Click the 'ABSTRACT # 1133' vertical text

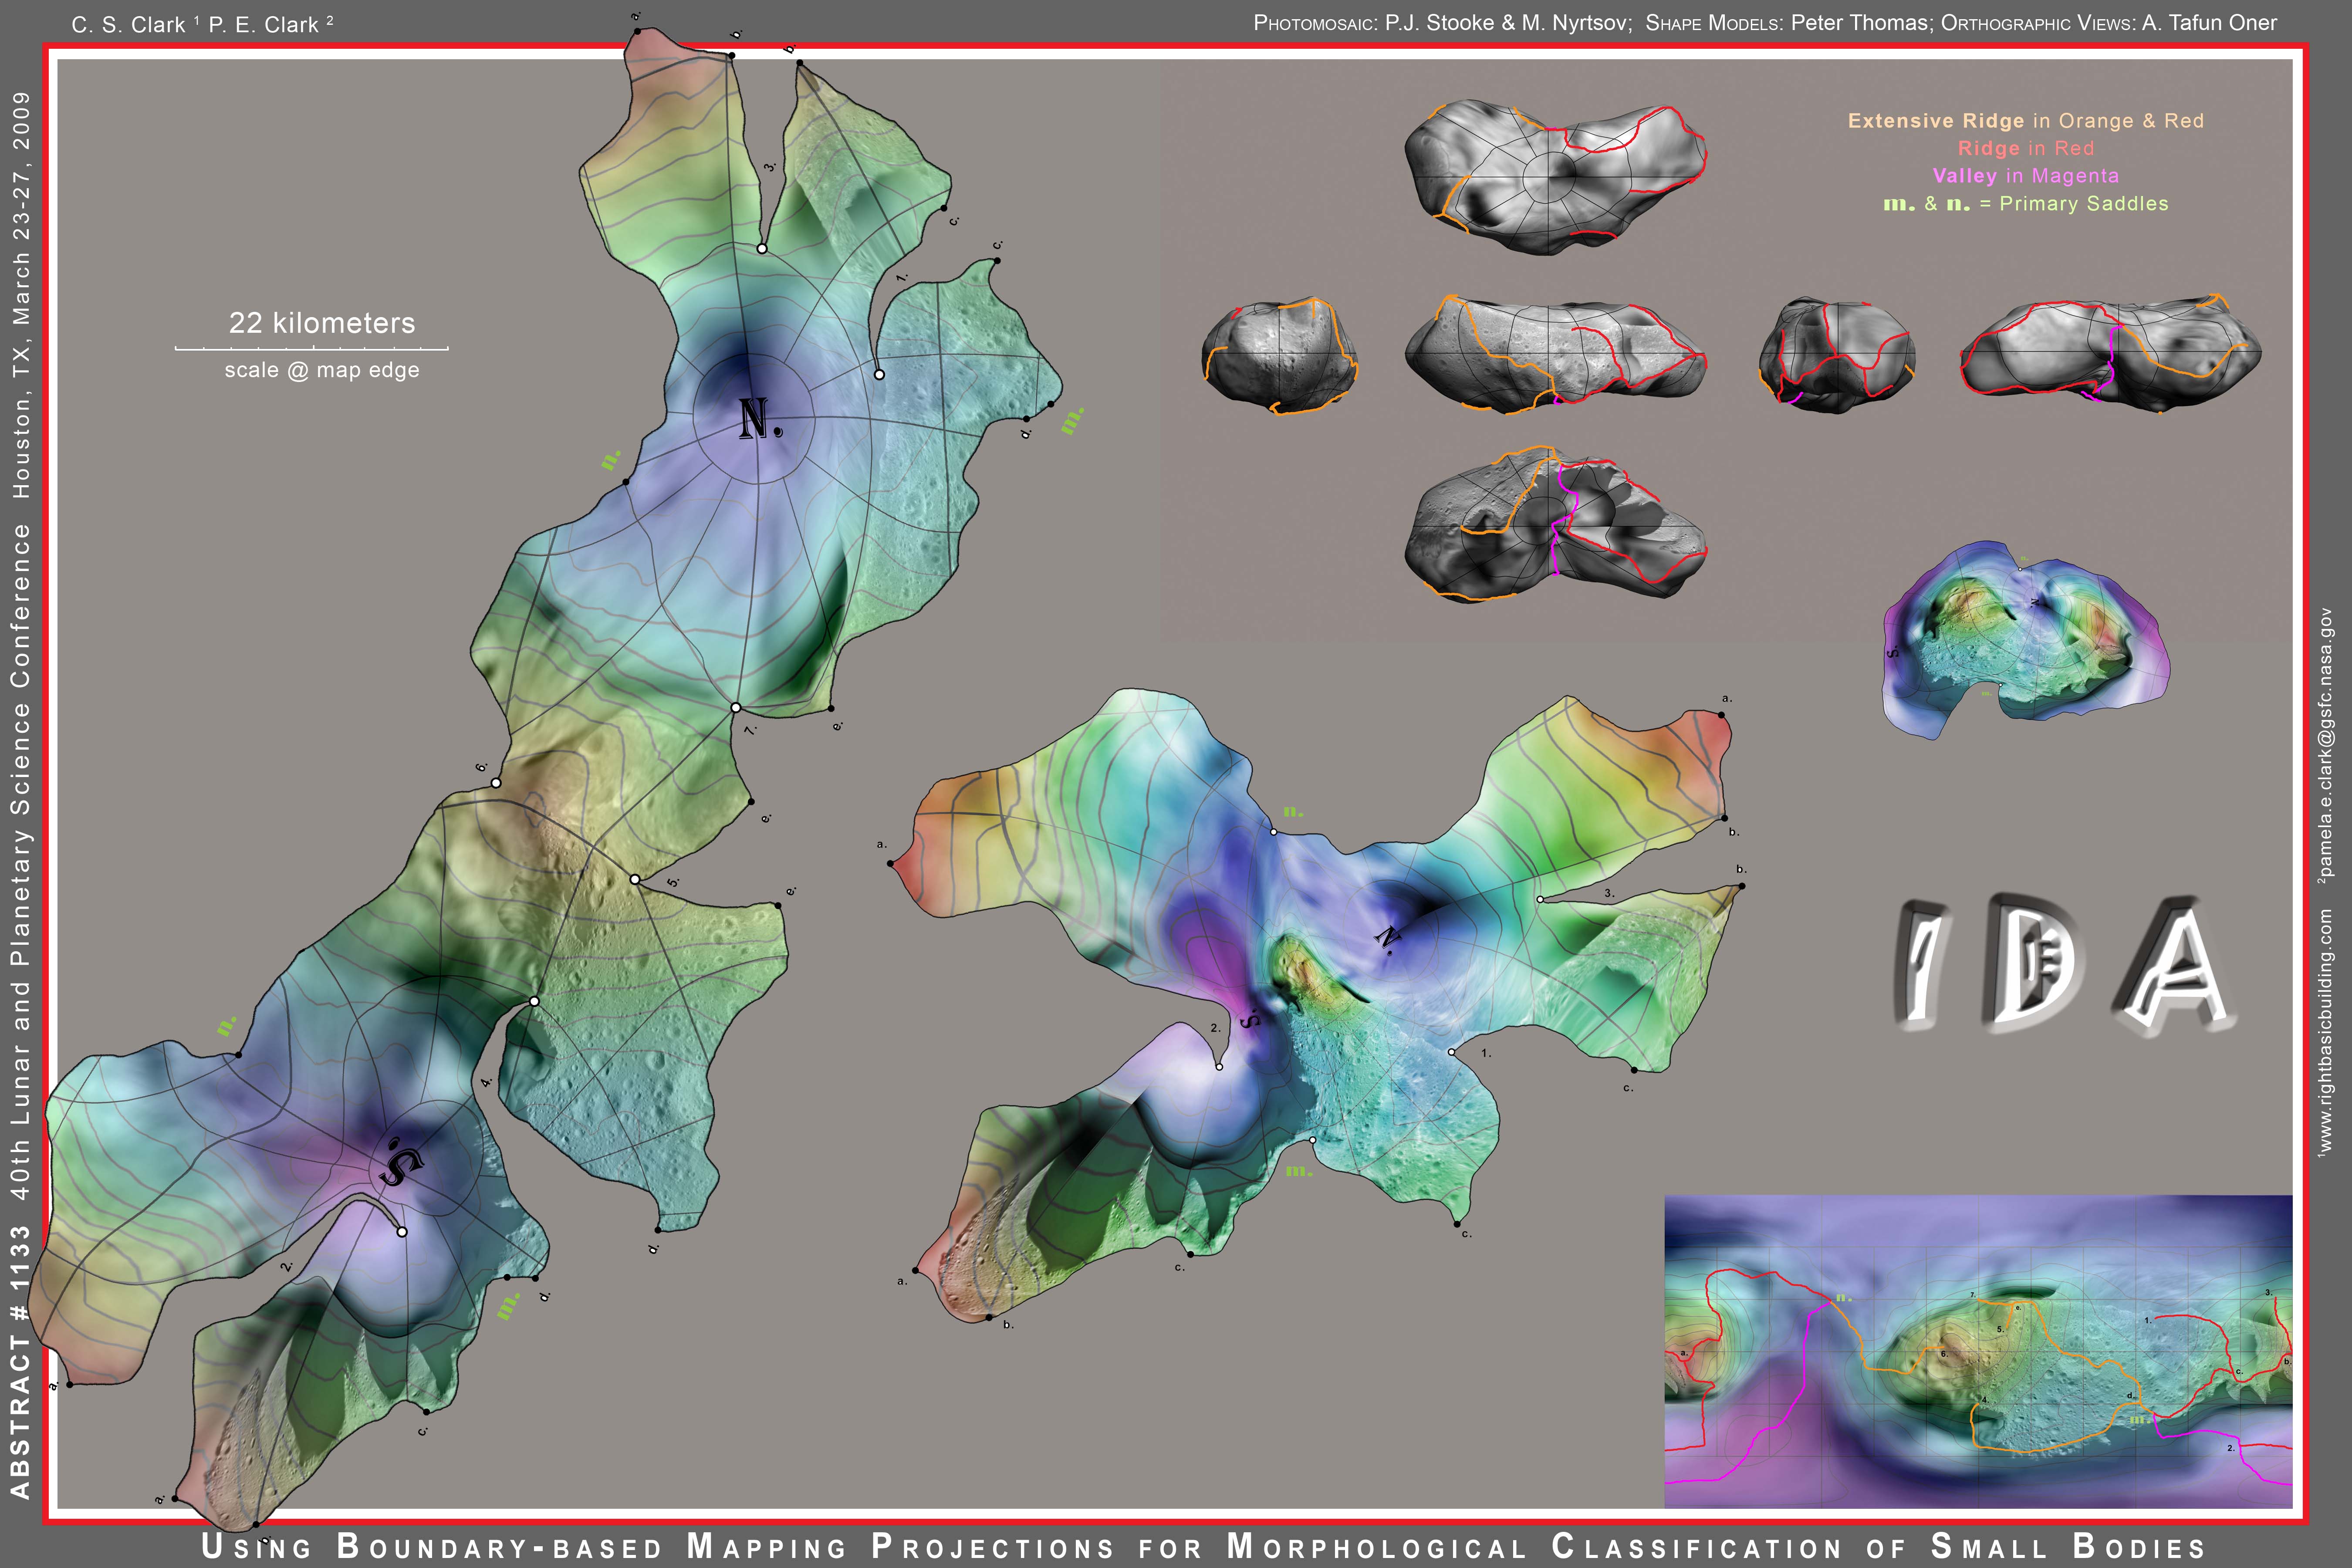[x=20, y=1360]
